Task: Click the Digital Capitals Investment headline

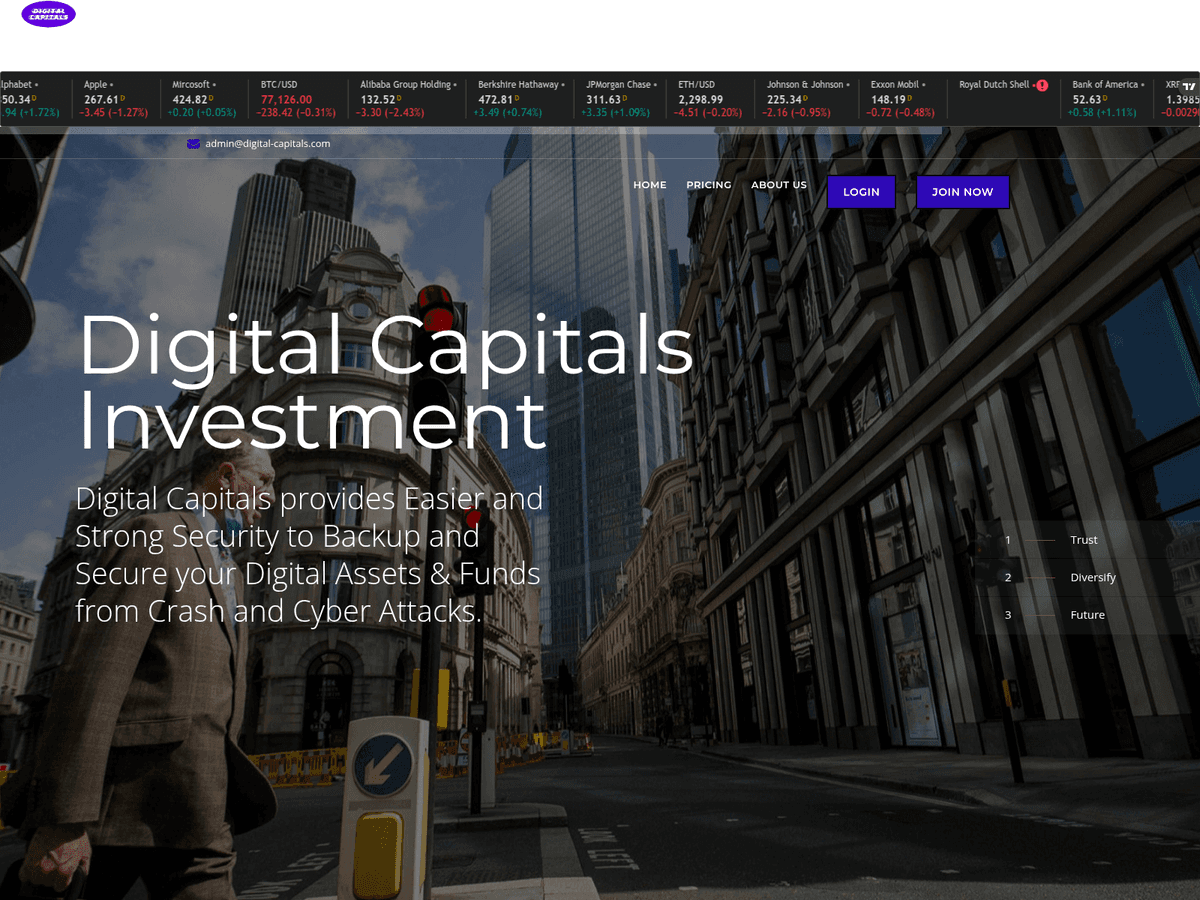Action: click(x=385, y=383)
